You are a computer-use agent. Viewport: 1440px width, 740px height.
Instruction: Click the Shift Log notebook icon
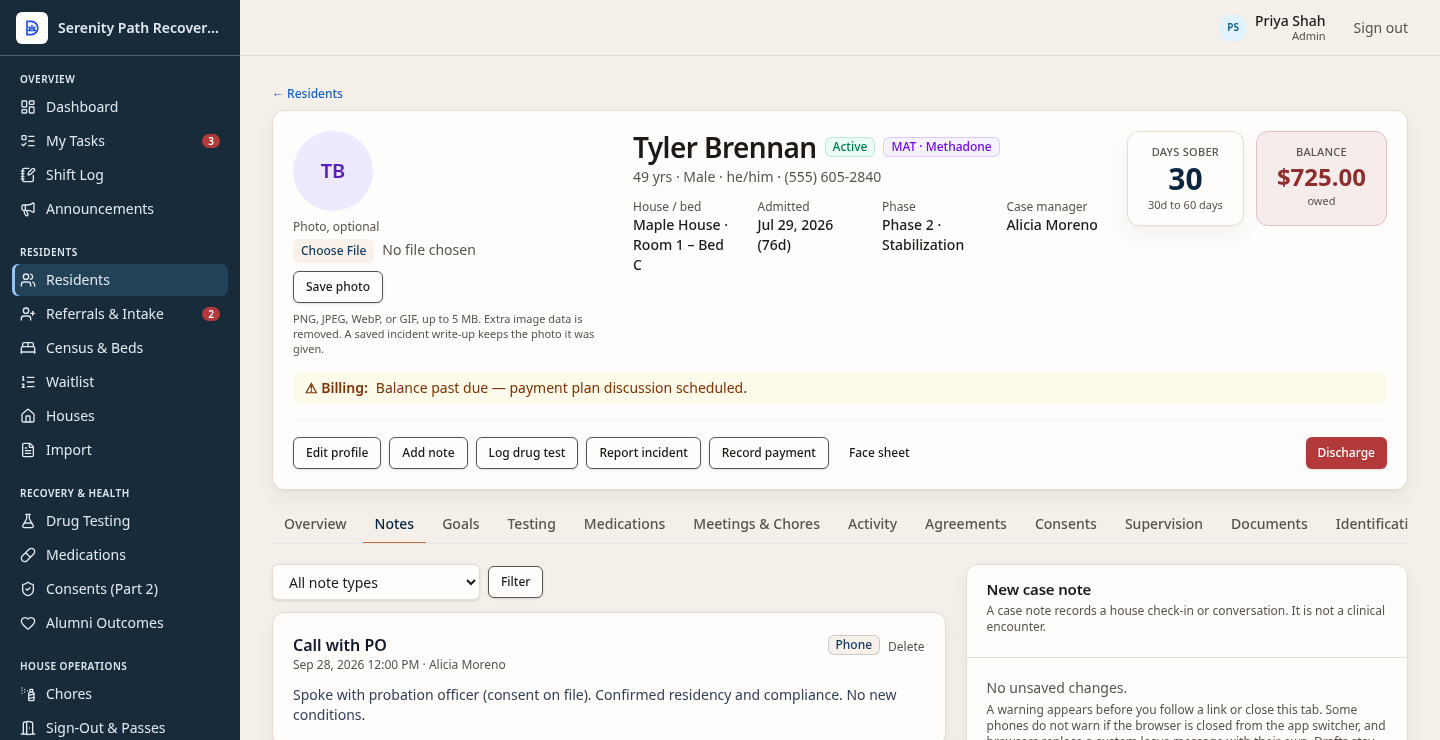(28, 175)
